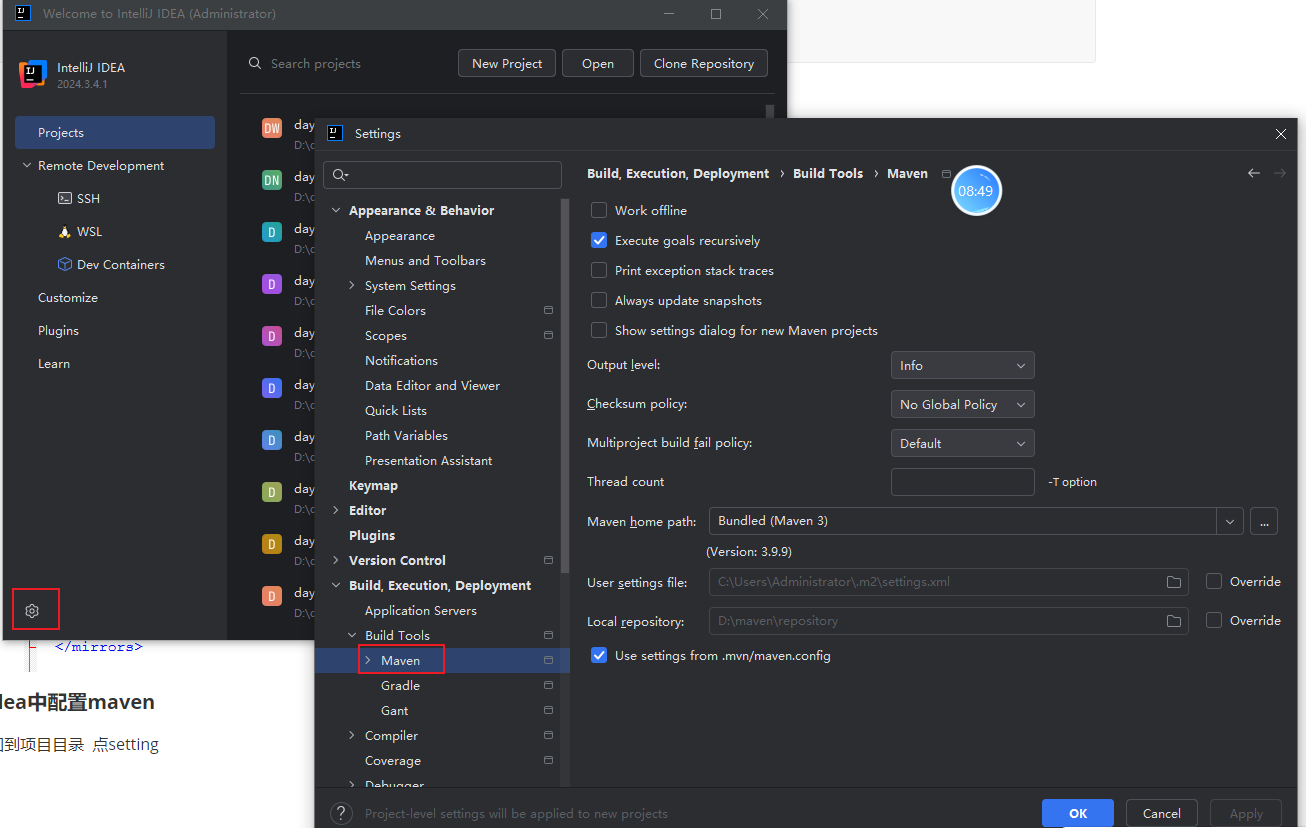Image resolution: width=1306 pixels, height=828 pixels.
Task: Click the SSH icon under Remote Development
Action: pyautogui.click(x=65, y=199)
